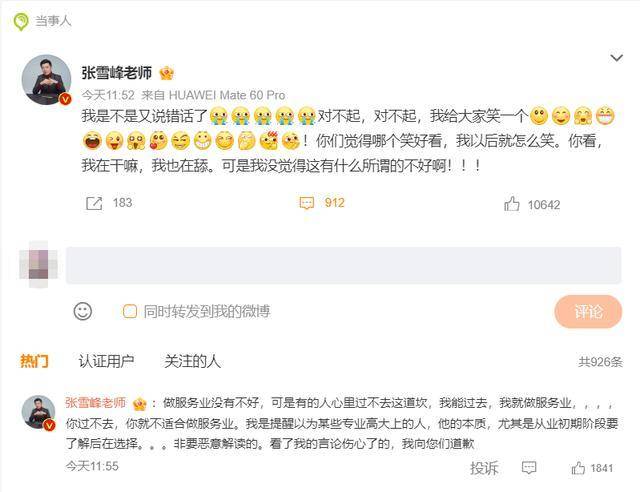Expand the post options chevron menu
The image size is (640, 492).
click(x=616, y=58)
